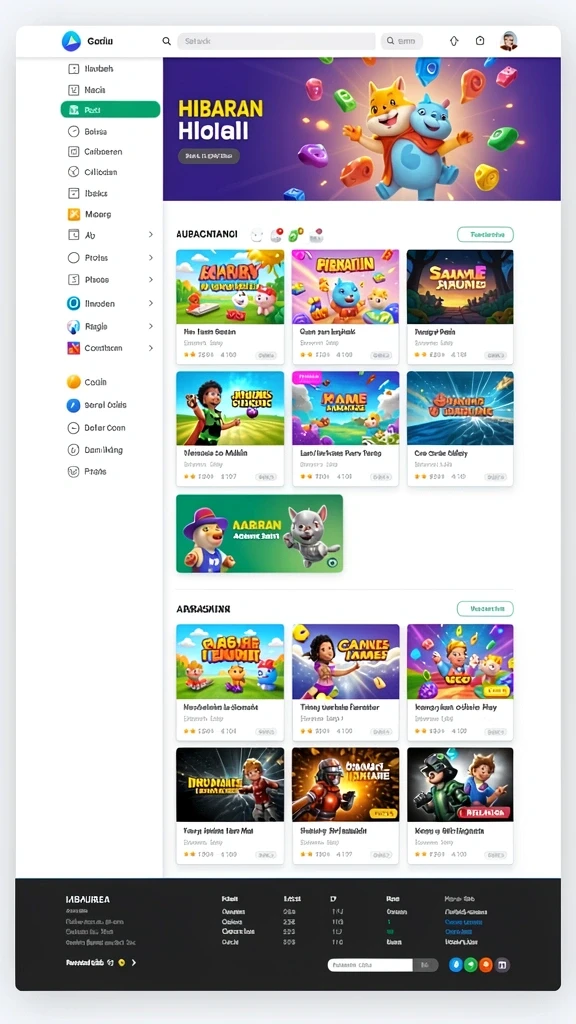This screenshot has height=1024, width=576.
Task: Expand the Protes sidebar row chevron
Action: pos(151,258)
